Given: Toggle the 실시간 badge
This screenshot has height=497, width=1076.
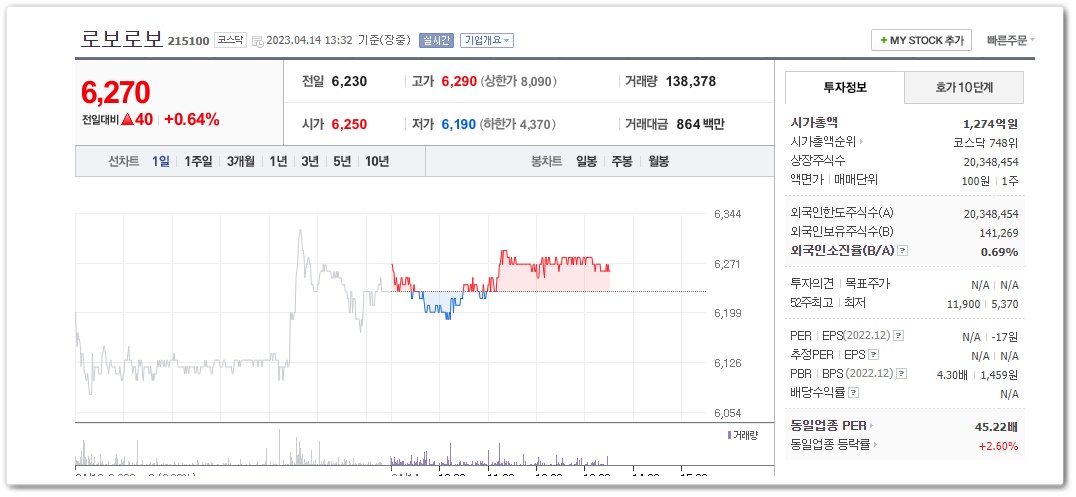Looking at the screenshot, I should pos(436,41).
